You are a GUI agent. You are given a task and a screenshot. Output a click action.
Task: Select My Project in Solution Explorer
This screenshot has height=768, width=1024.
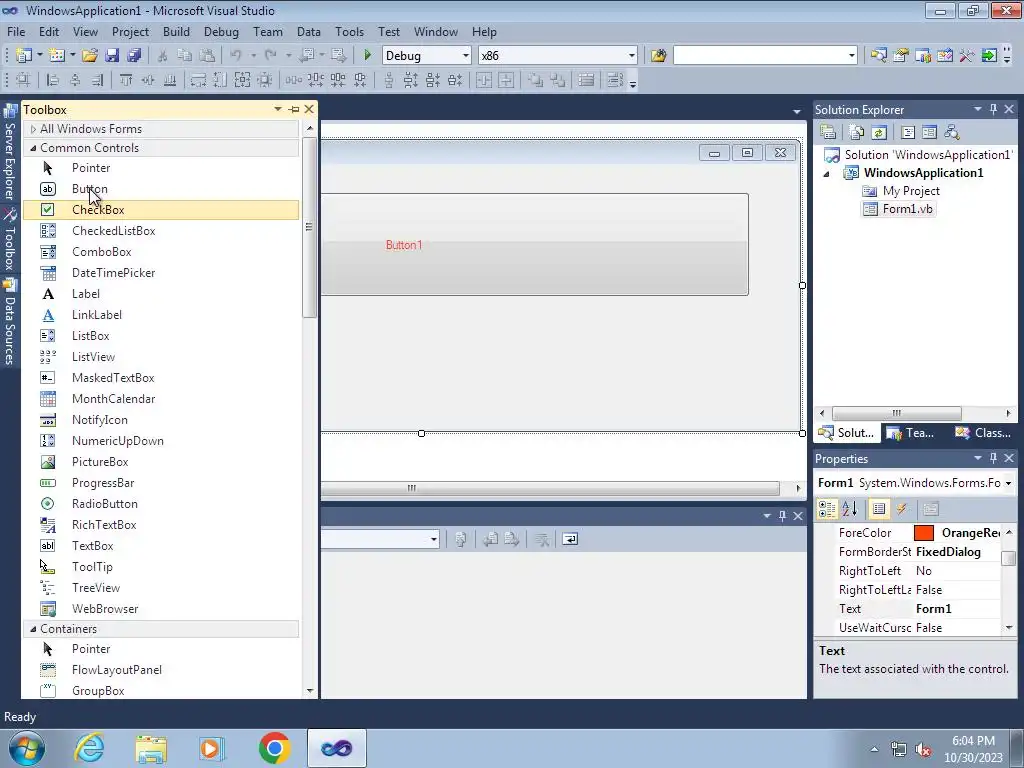pos(910,191)
